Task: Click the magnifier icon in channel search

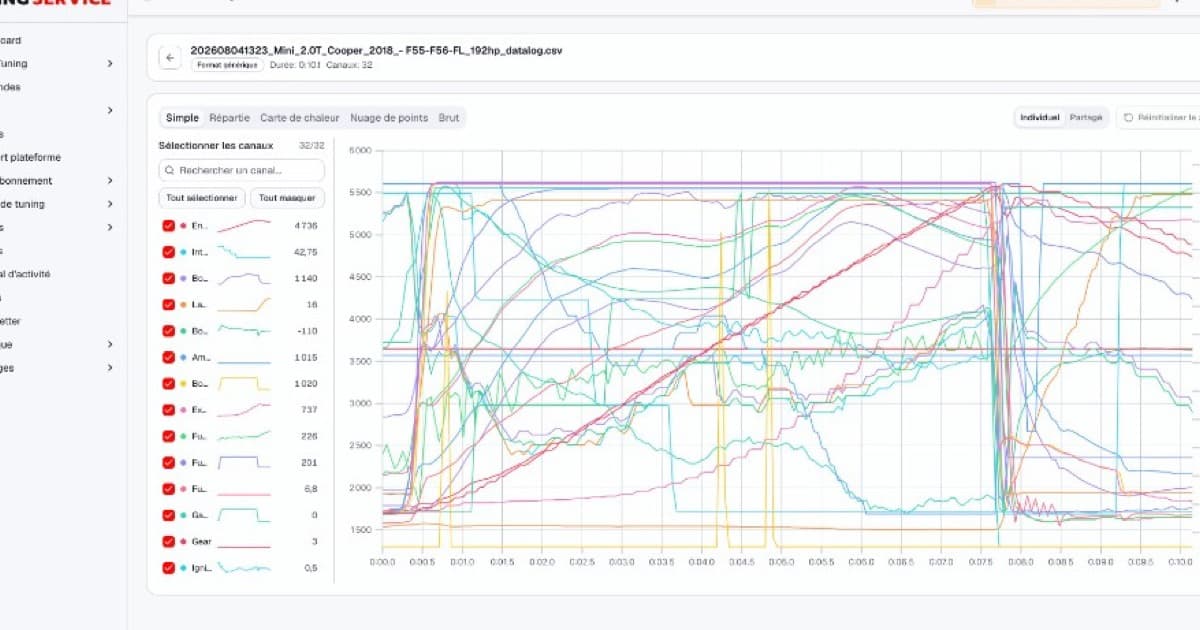Action: click(x=171, y=170)
